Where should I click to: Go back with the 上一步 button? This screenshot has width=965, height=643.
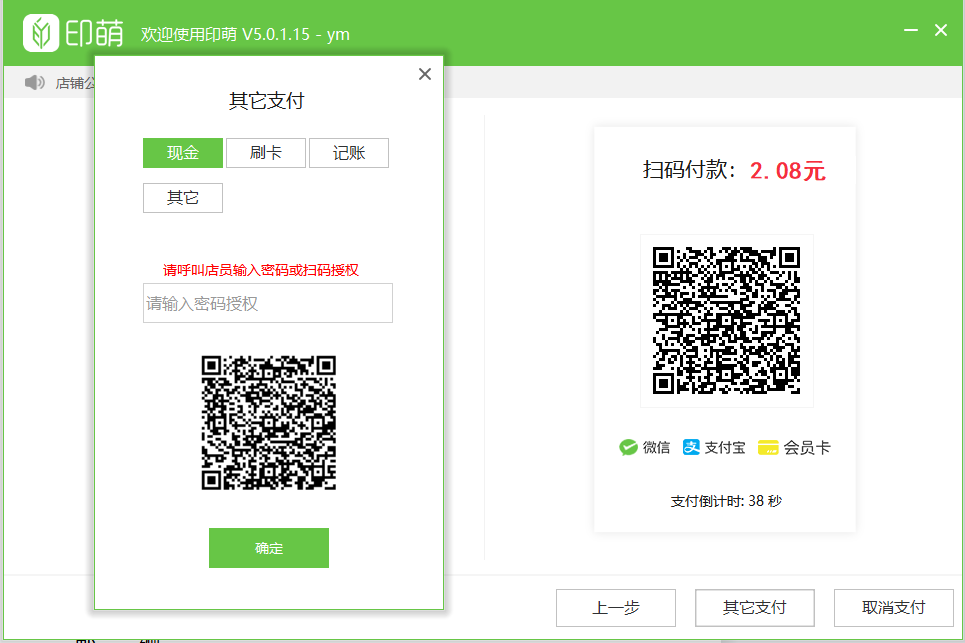pos(615,607)
